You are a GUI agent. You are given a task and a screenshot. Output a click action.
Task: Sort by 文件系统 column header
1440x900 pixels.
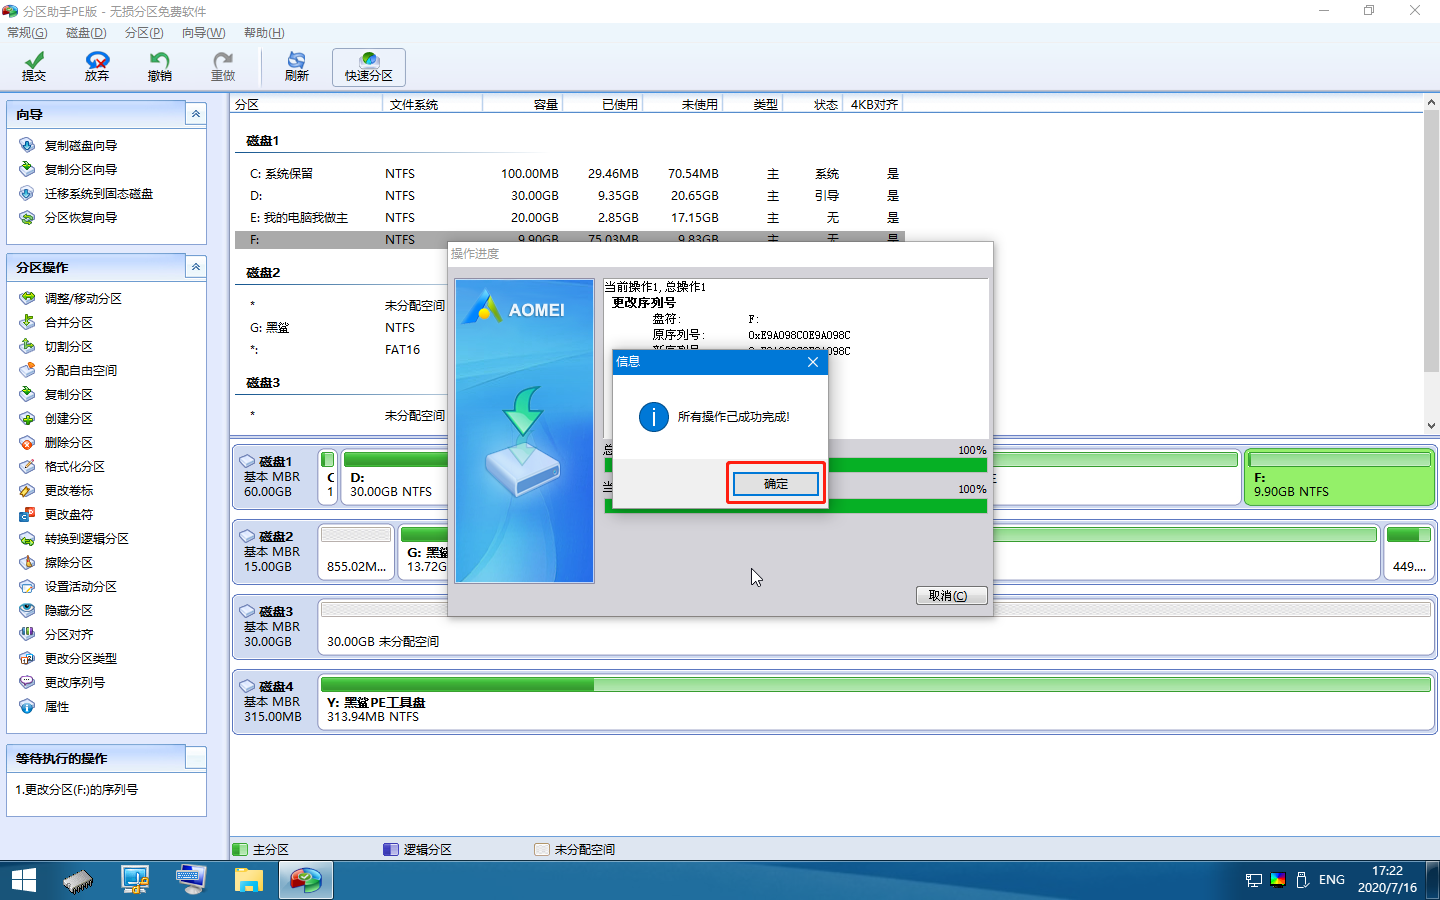click(434, 104)
